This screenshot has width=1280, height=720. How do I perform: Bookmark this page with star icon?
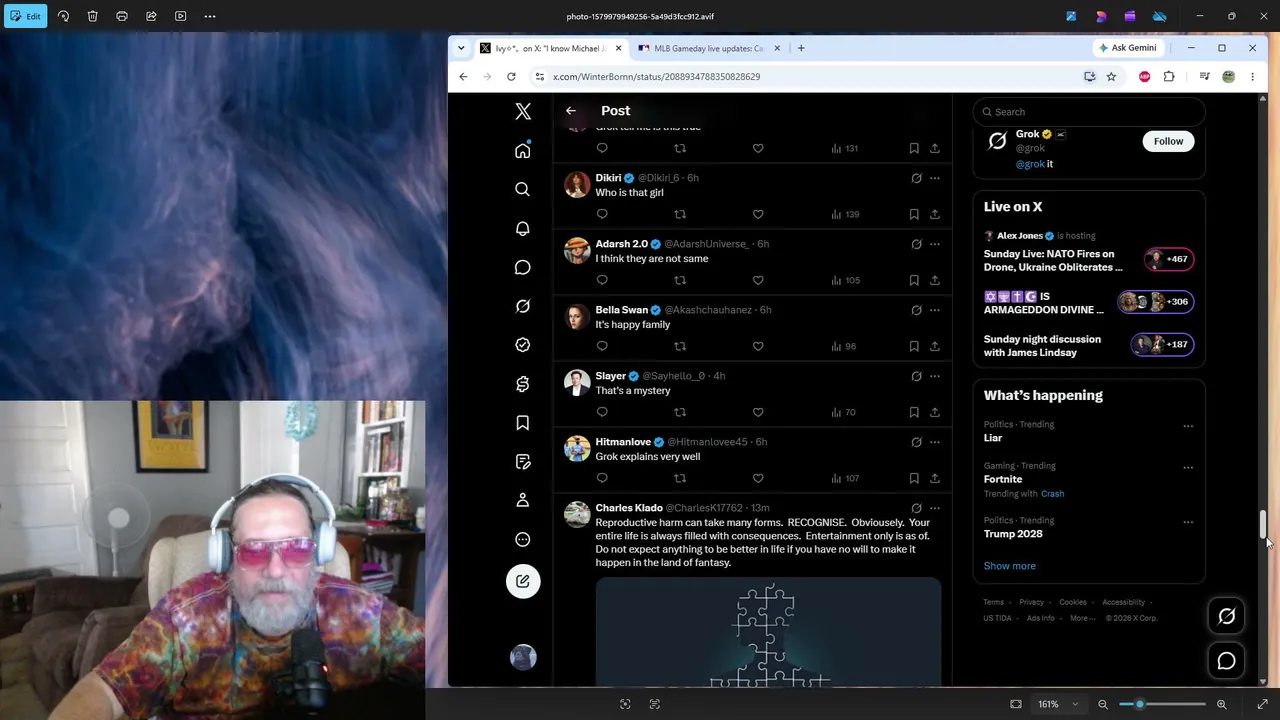tap(1111, 76)
